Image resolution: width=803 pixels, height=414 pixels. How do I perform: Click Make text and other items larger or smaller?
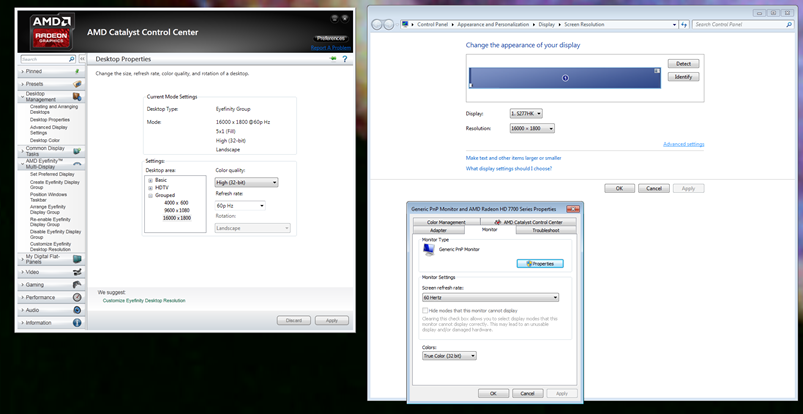click(513, 158)
